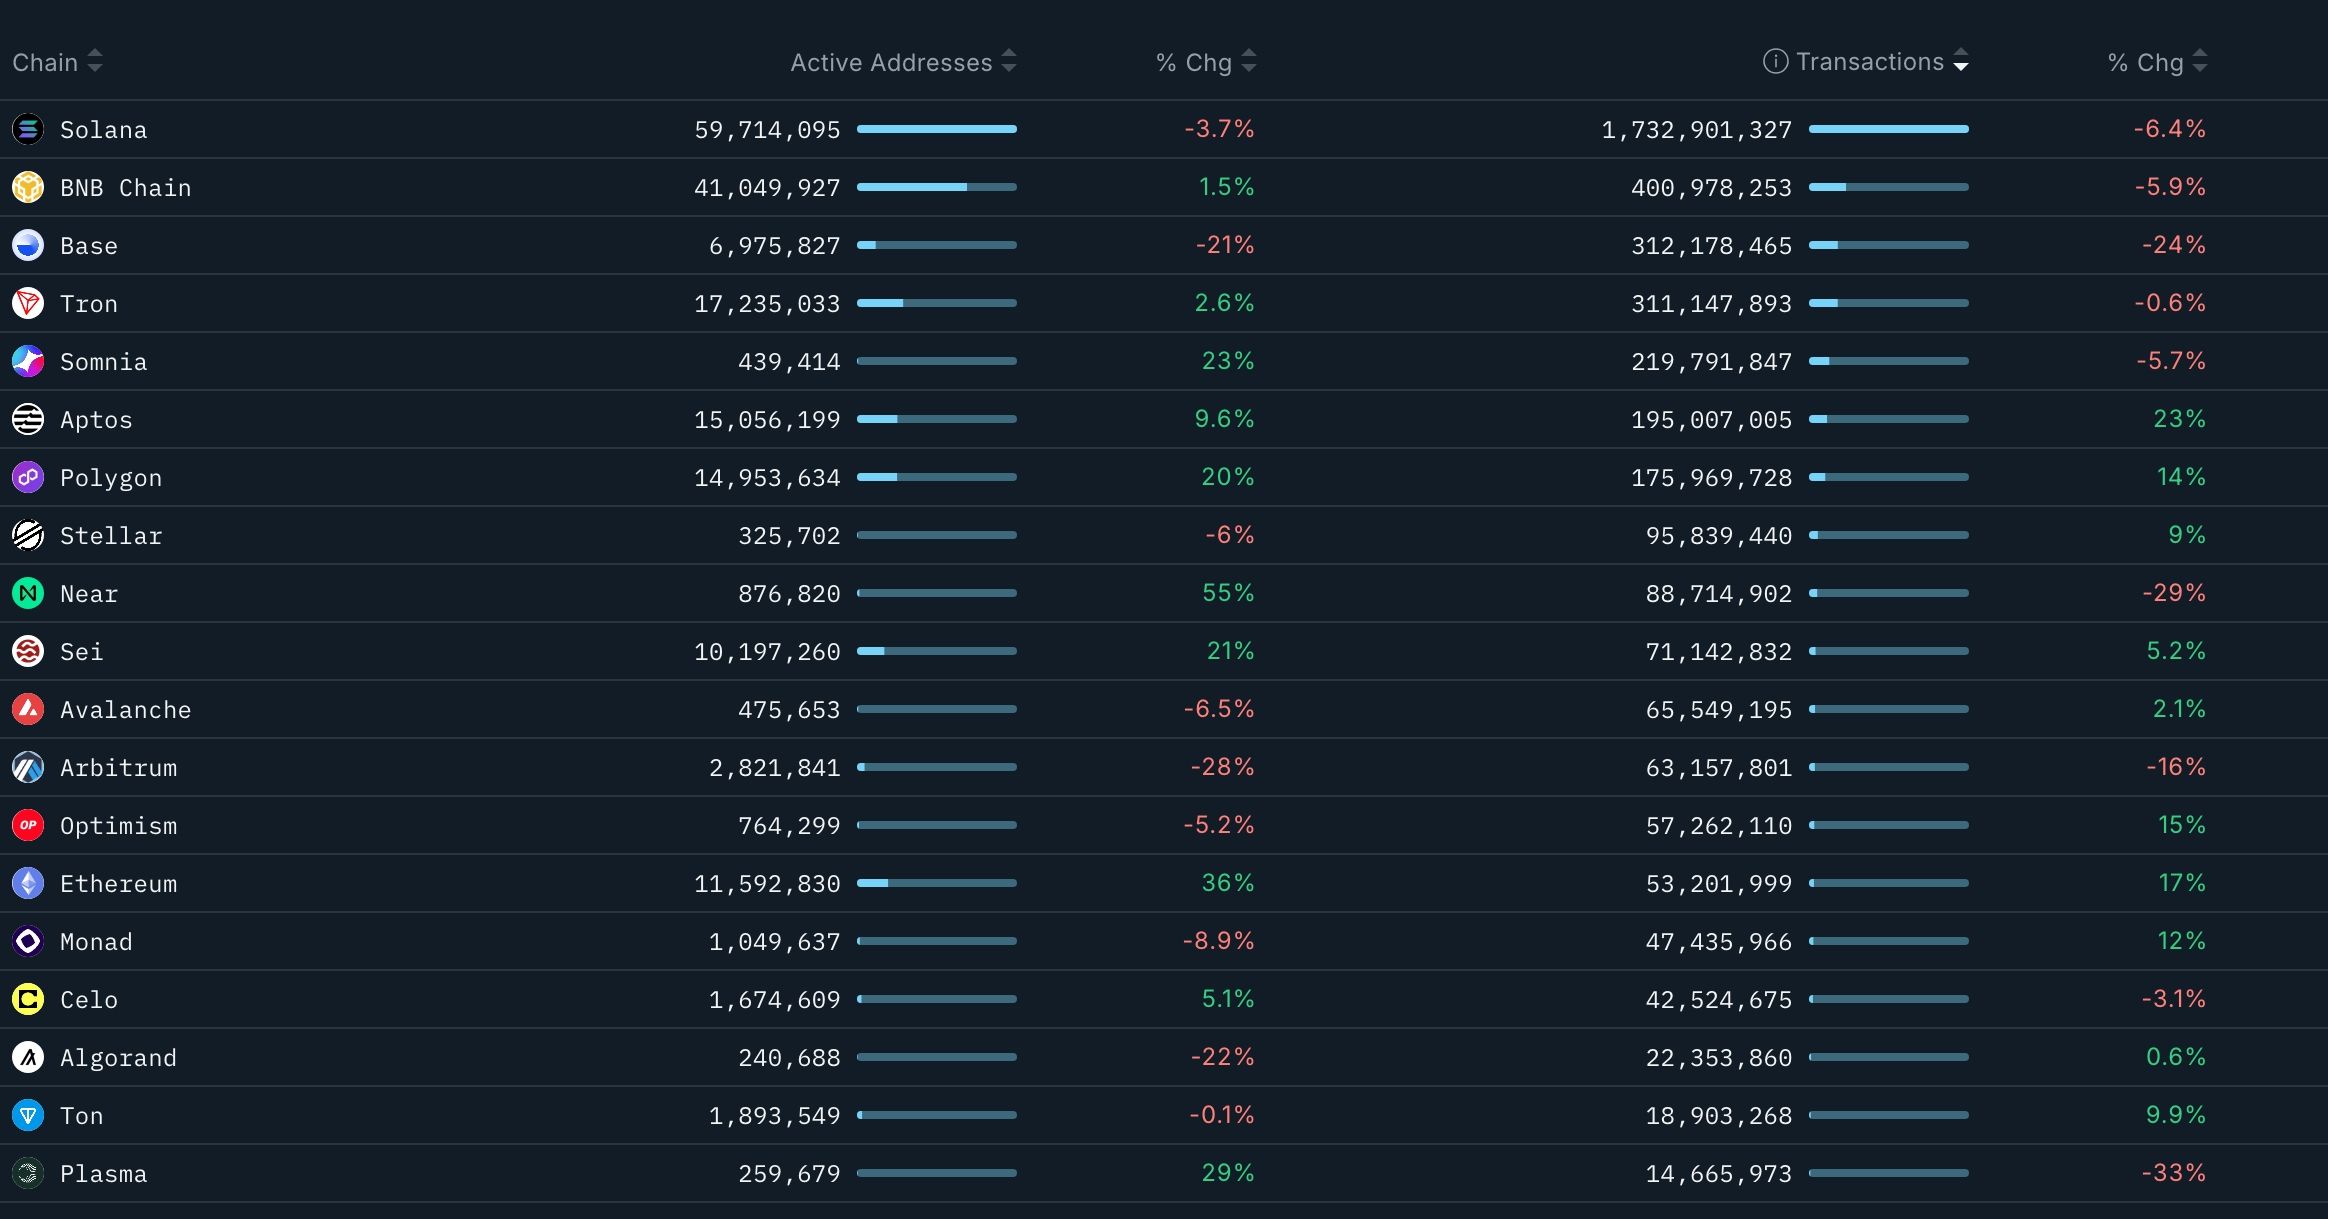Image resolution: width=2328 pixels, height=1219 pixels.
Task: Toggle sorting on rightmost % Chg column
Action: tap(2198, 61)
